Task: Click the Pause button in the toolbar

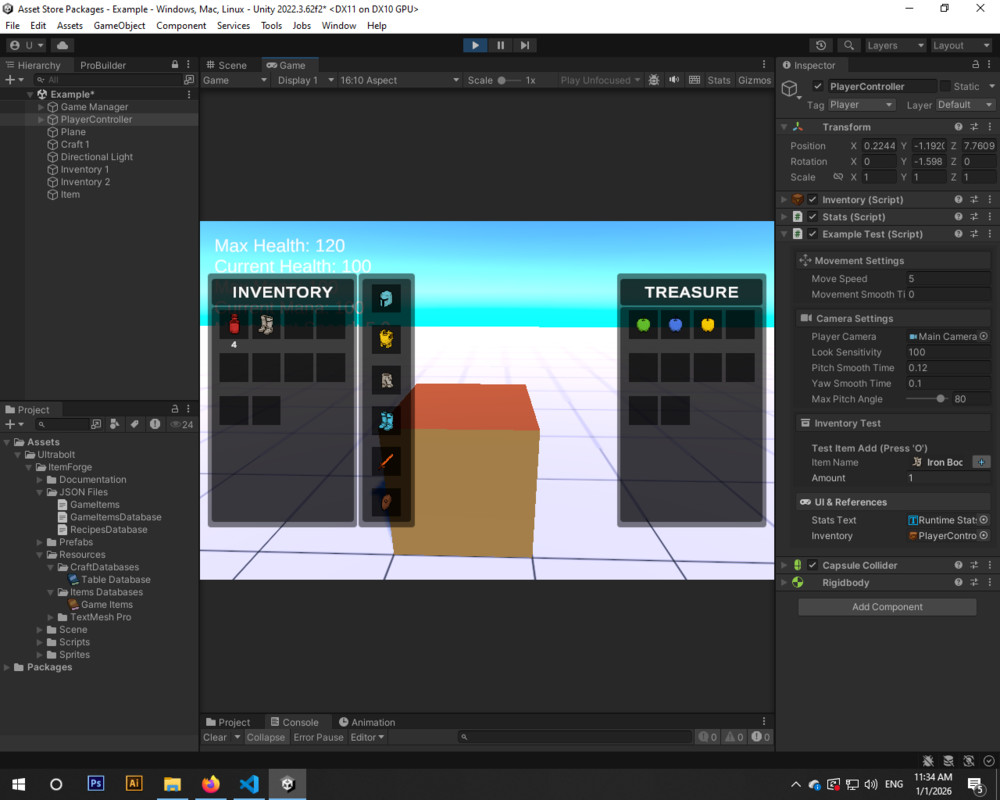Action: coord(500,44)
